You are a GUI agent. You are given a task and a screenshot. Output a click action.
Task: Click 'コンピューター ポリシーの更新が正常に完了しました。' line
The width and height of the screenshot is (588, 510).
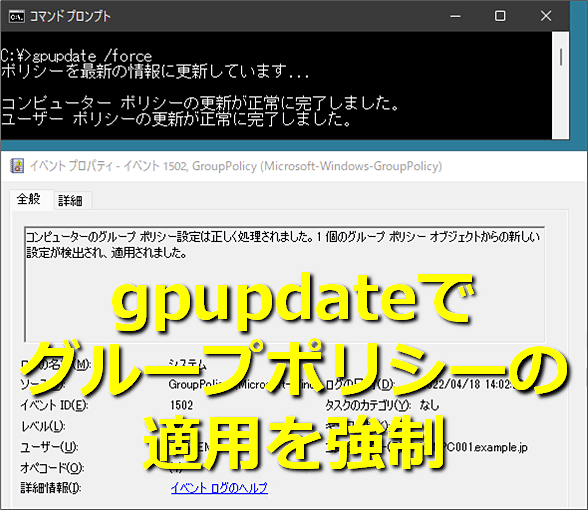200,103
